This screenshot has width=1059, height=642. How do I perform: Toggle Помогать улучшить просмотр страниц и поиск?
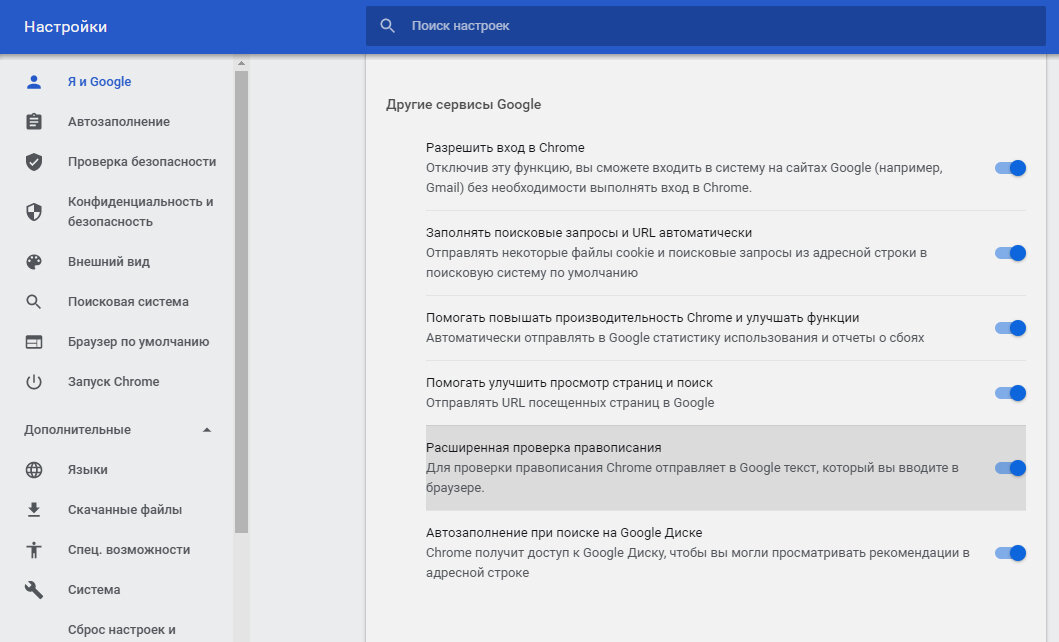point(1010,393)
